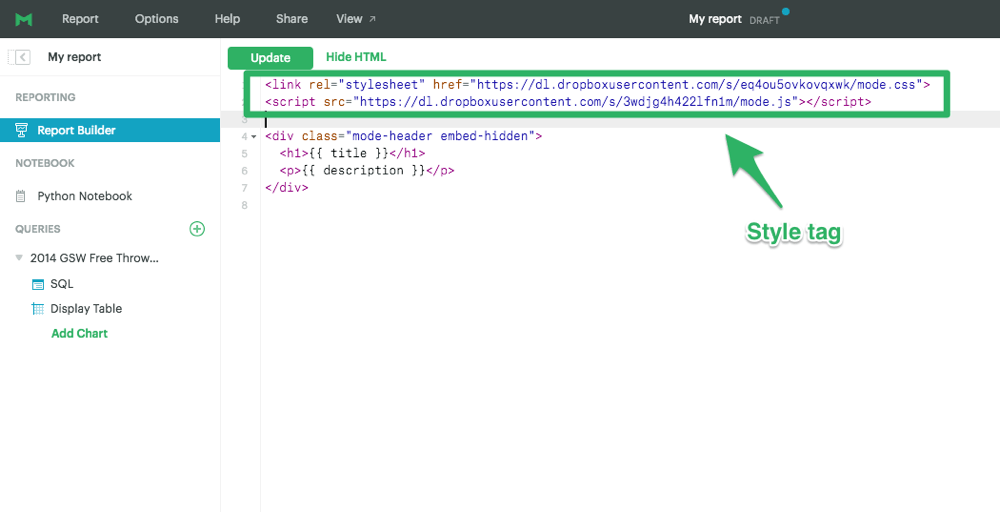The height and width of the screenshot is (512, 1000).
Task: Click My report name in sidebar
Action: point(74,57)
